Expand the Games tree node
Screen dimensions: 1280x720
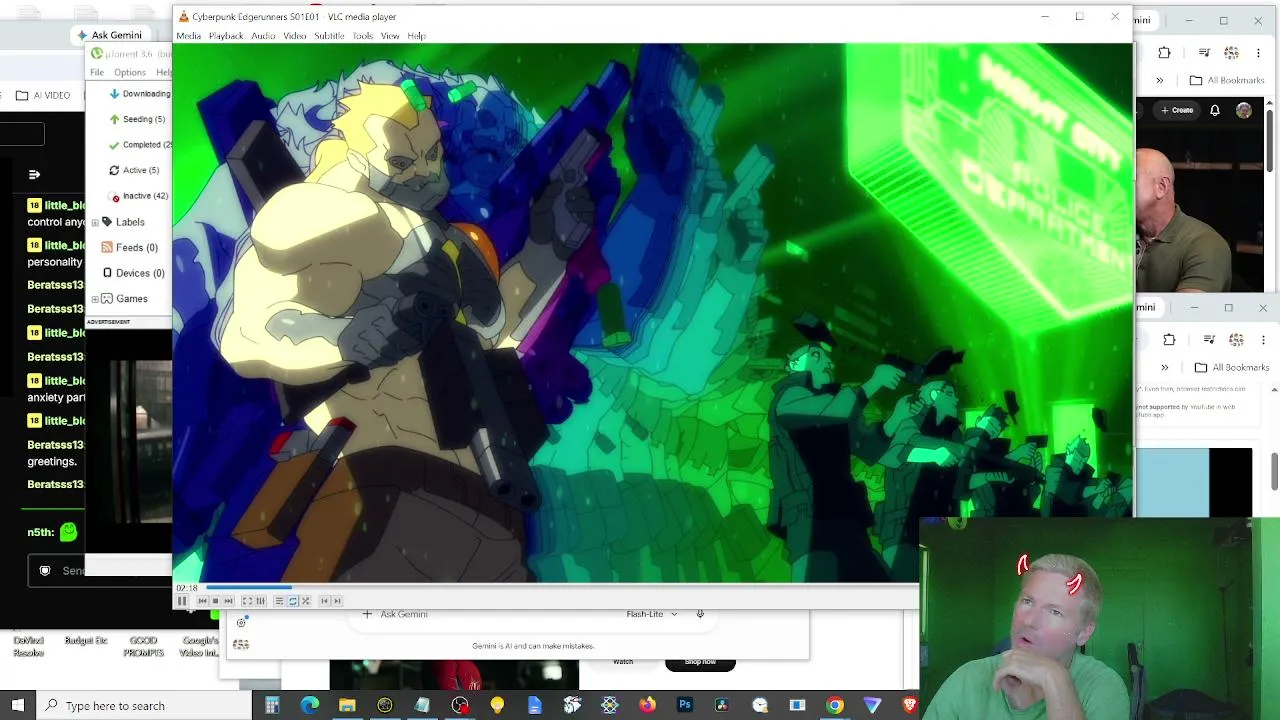(x=95, y=299)
